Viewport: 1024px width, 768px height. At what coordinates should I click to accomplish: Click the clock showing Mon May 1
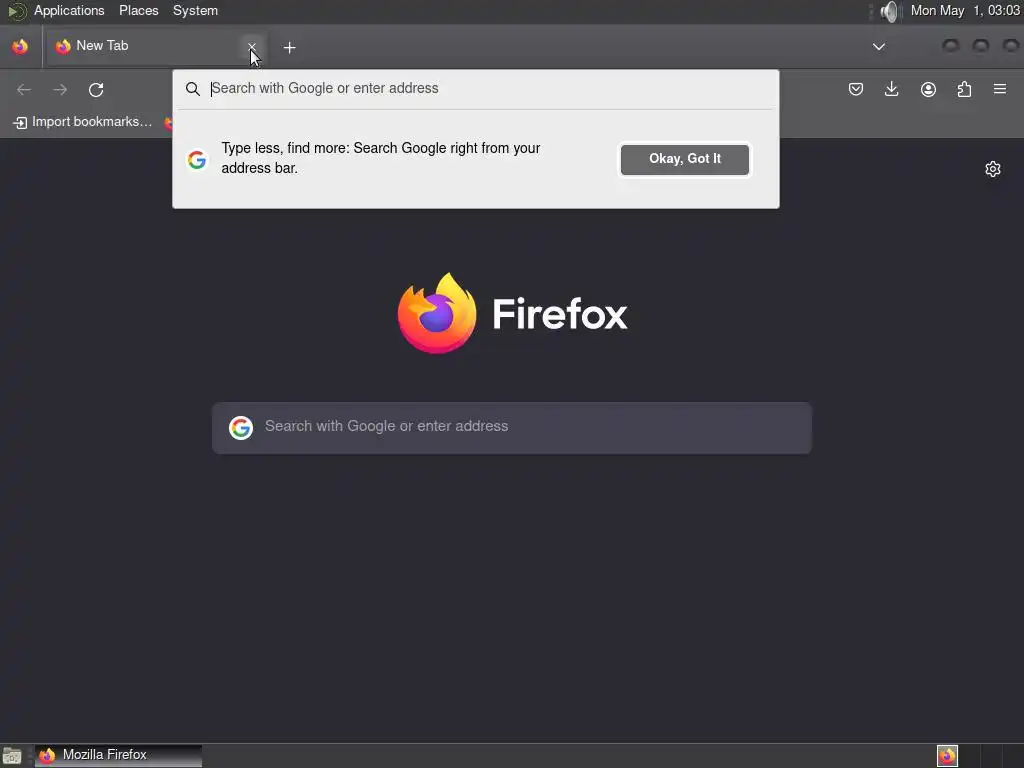pyautogui.click(x=965, y=10)
